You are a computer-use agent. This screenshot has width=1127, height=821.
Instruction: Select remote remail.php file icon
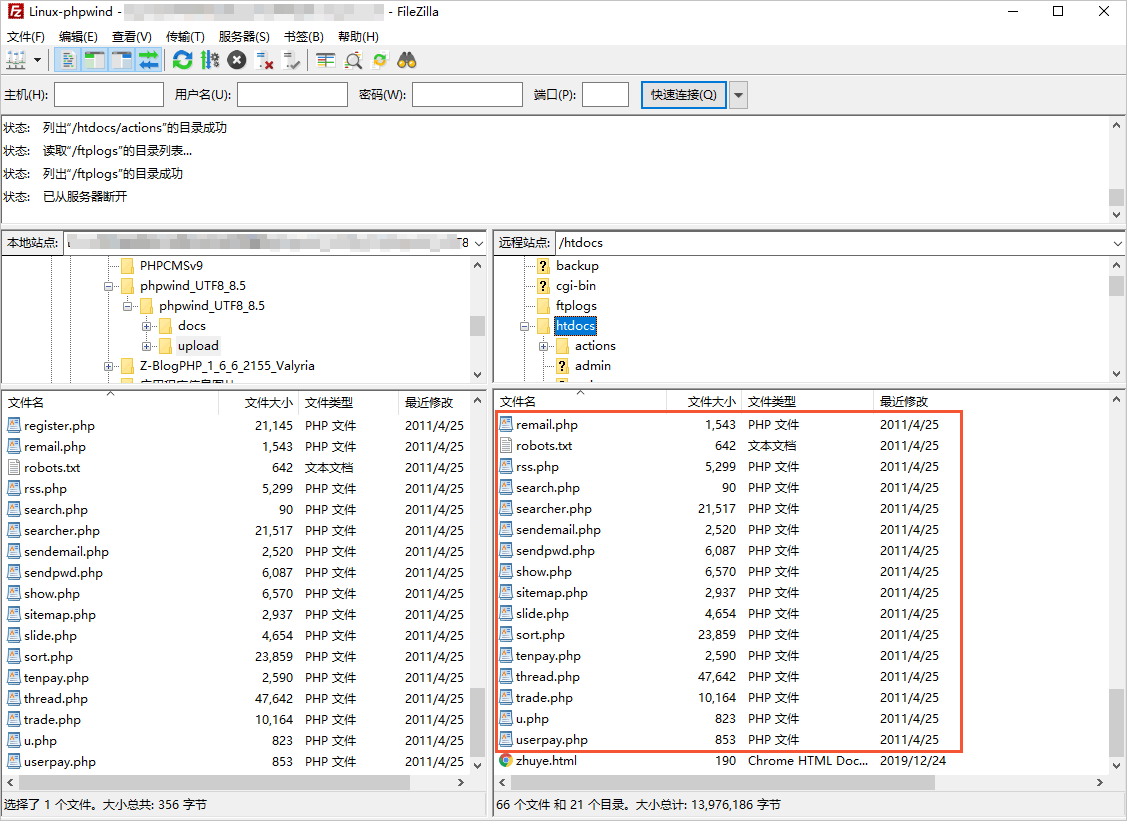pyautogui.click(x=506, y=425)
